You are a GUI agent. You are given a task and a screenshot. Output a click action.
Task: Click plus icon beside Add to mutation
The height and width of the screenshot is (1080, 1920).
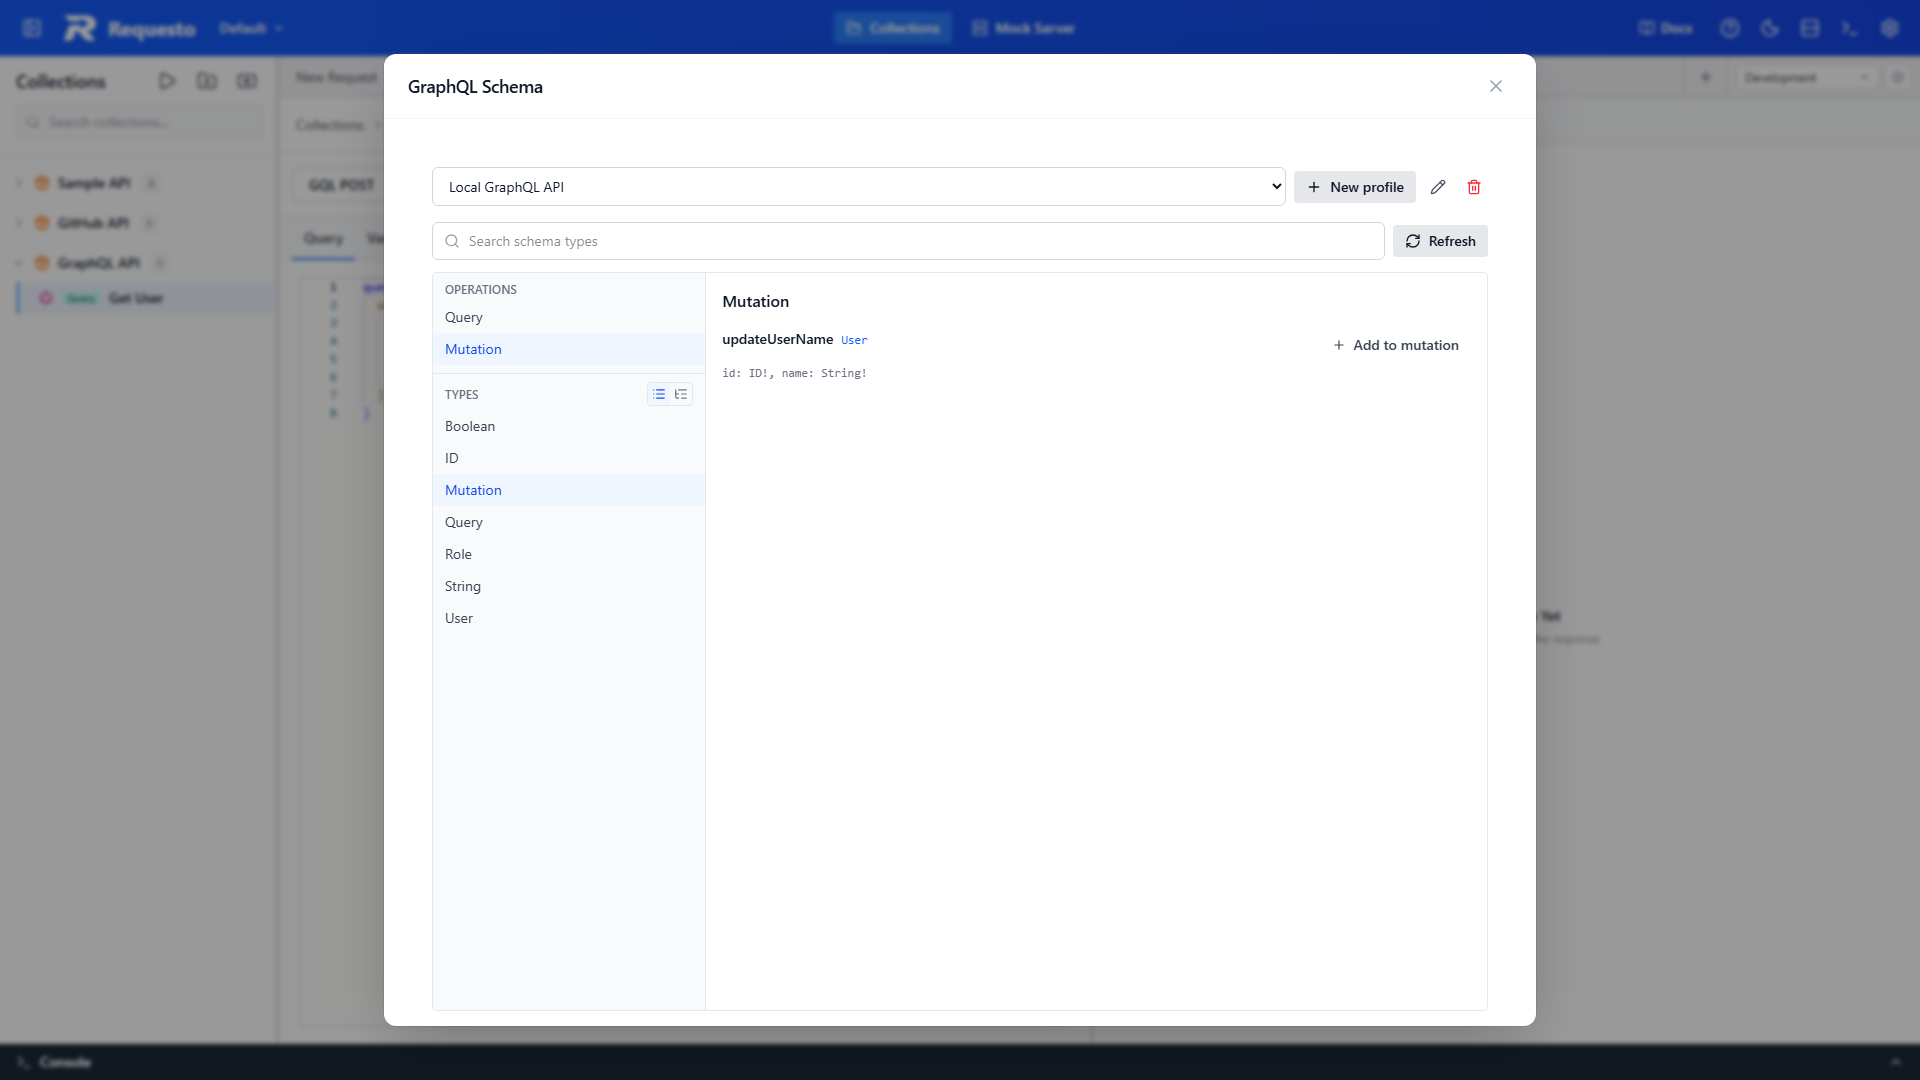tap(1338, 345)
